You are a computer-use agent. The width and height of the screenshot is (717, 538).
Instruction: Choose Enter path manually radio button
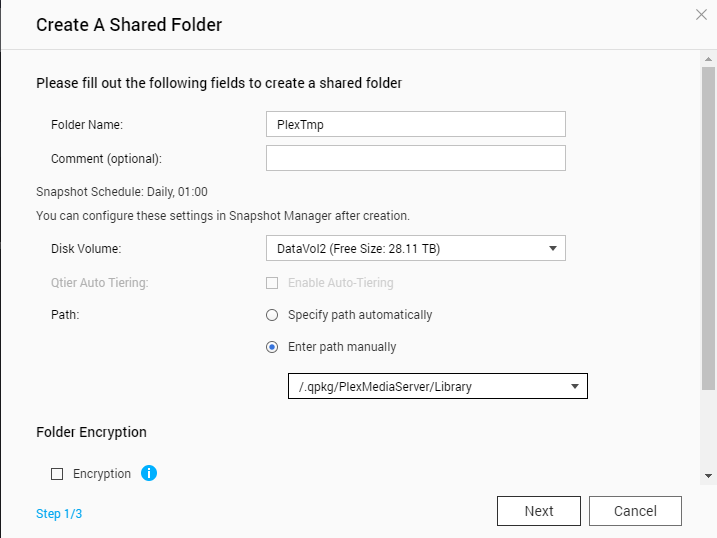(x=272, y=347)
